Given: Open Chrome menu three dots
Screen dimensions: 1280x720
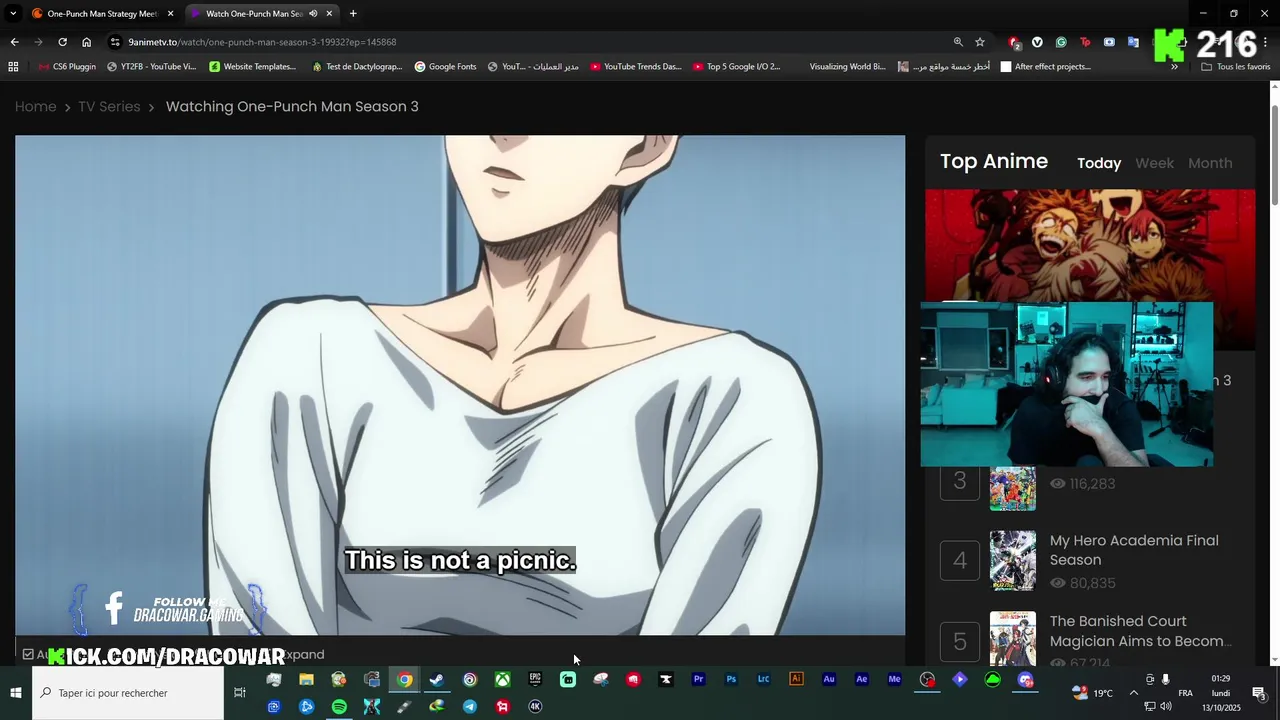Looking at the screenshot, I should coord(1265,42).
